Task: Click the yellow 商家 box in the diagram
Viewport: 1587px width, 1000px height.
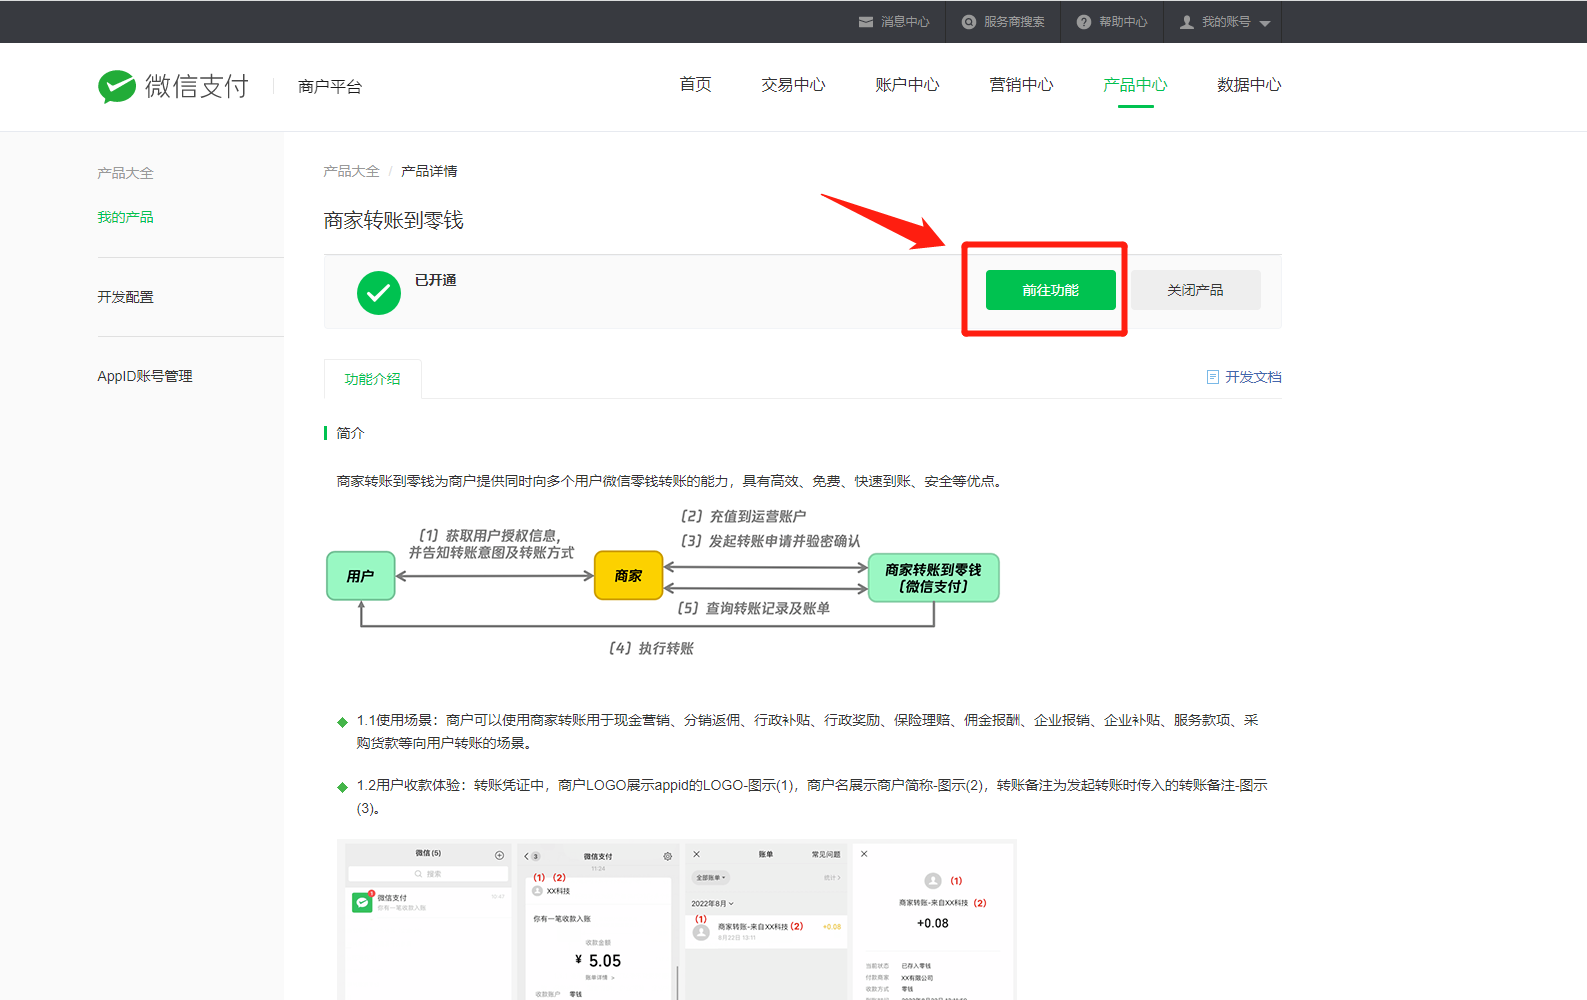Action: pyautogui.click(x=629, y=575)
